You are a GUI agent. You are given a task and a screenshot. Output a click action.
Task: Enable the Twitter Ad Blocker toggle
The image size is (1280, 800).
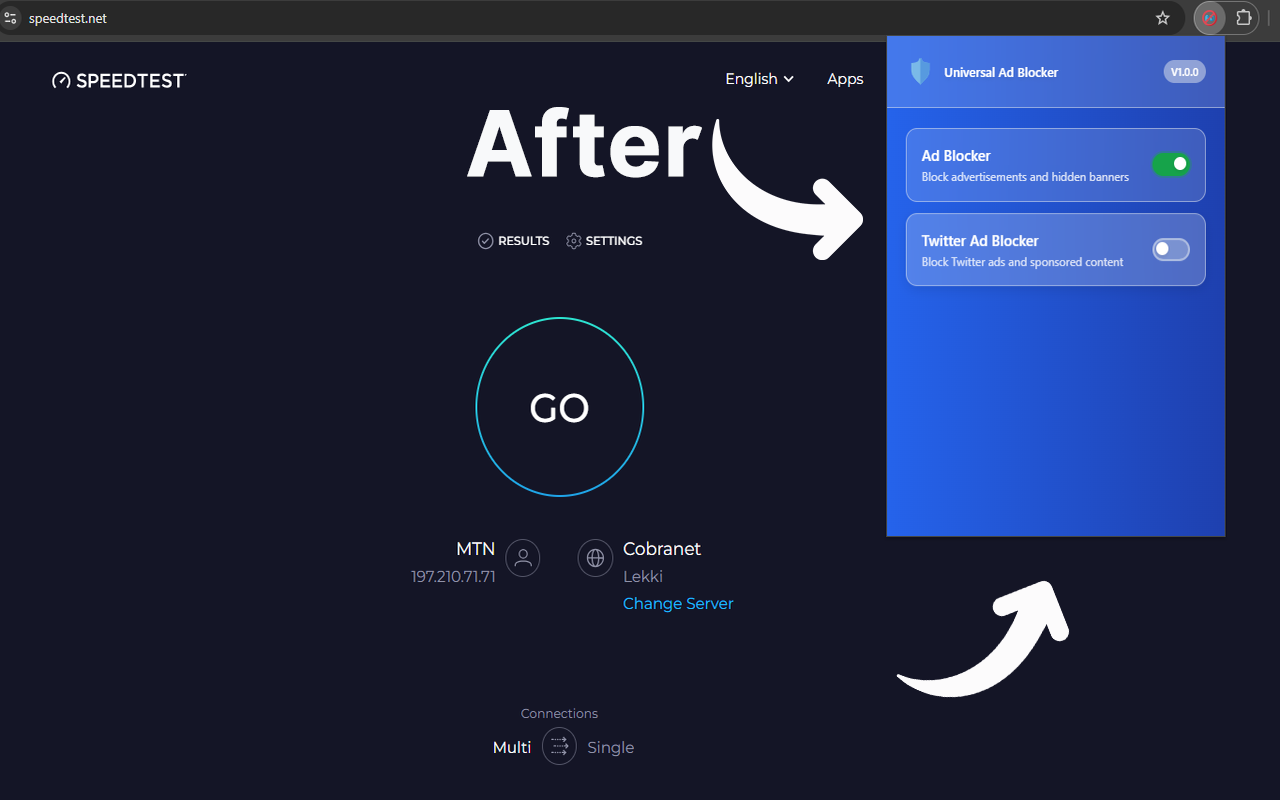(x=1171, y=249)
